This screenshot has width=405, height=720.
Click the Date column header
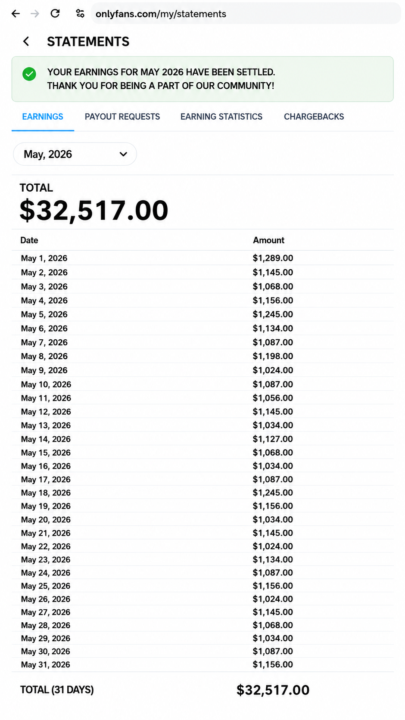[29, 240]
